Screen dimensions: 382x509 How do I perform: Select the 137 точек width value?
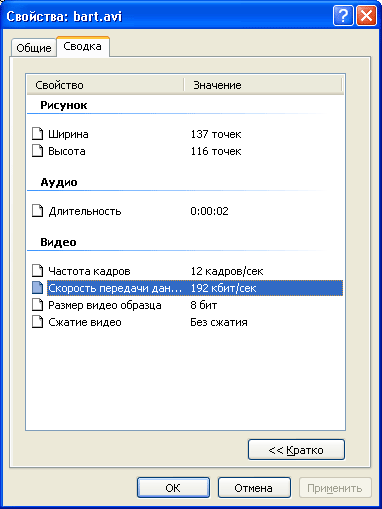click(216, 134)
